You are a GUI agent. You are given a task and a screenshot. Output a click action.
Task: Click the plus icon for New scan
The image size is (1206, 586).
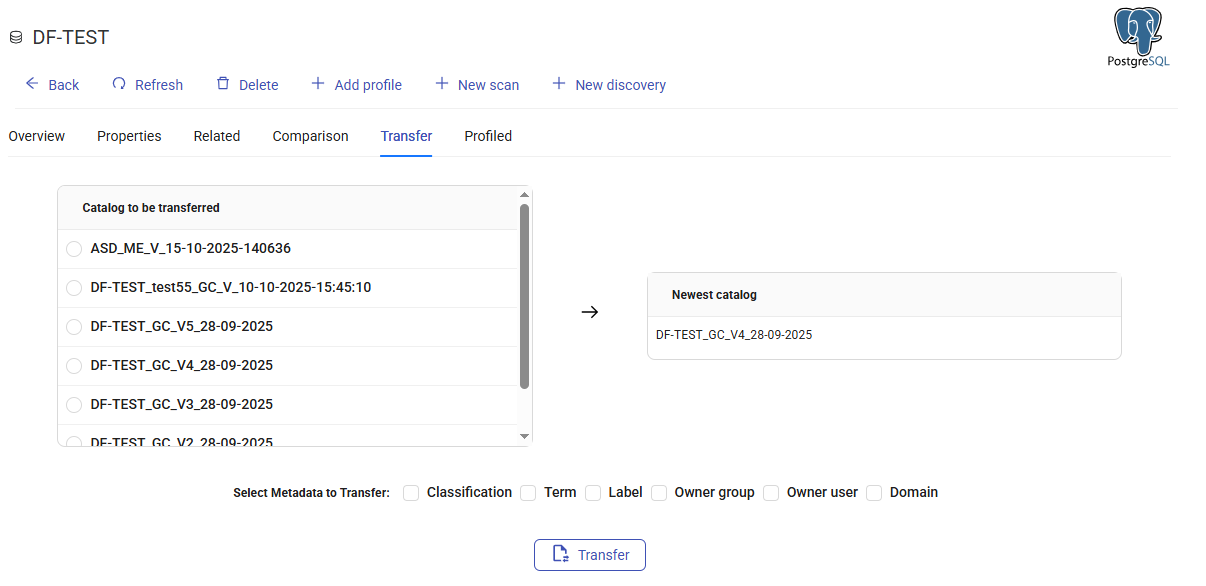click(441, 84)
